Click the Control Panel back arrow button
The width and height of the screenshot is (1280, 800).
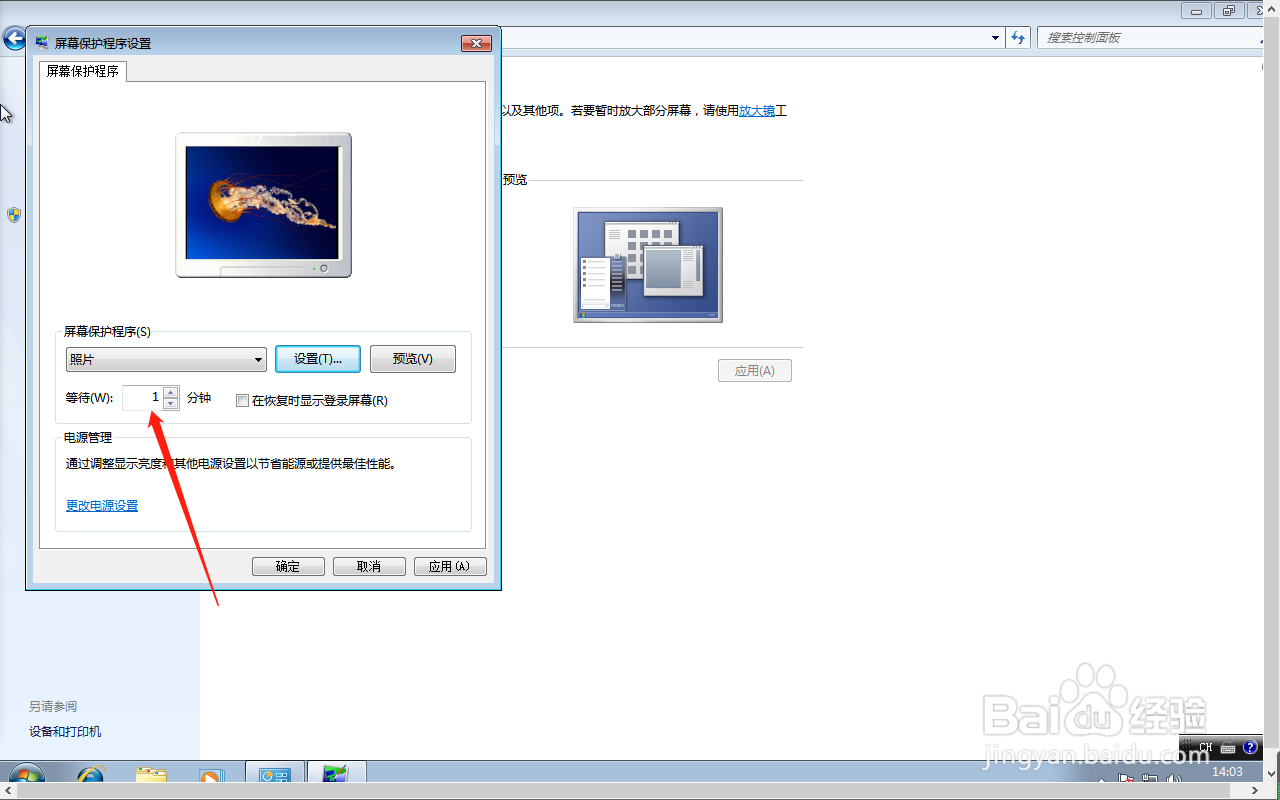(14, 39)
